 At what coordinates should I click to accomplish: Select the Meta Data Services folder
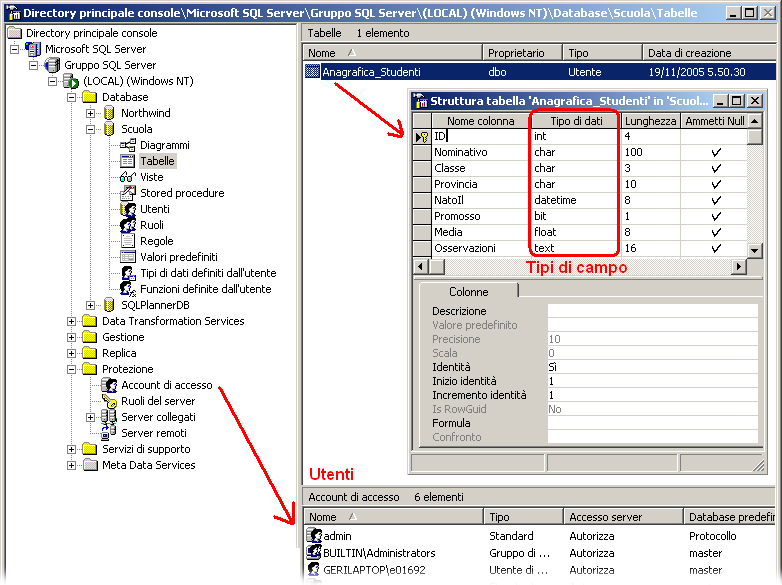[x=149, y=465]
